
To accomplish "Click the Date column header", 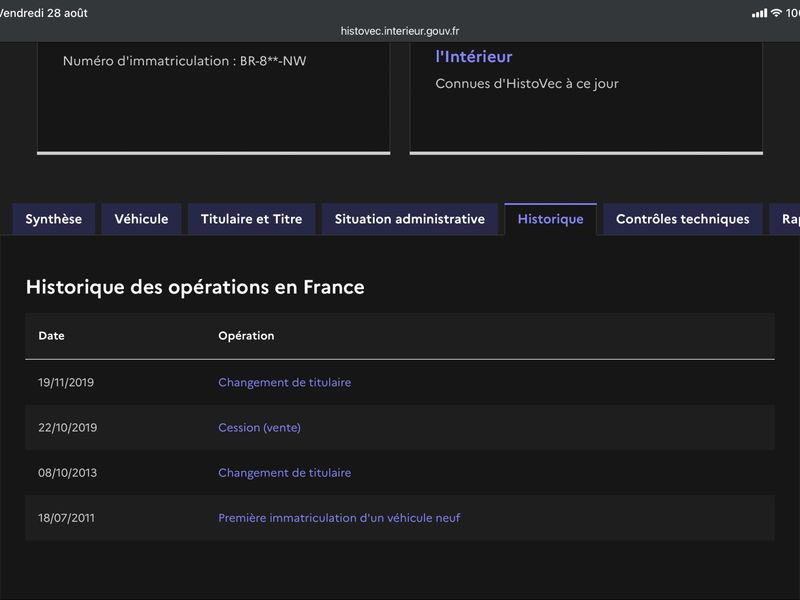I will [52, 336].
